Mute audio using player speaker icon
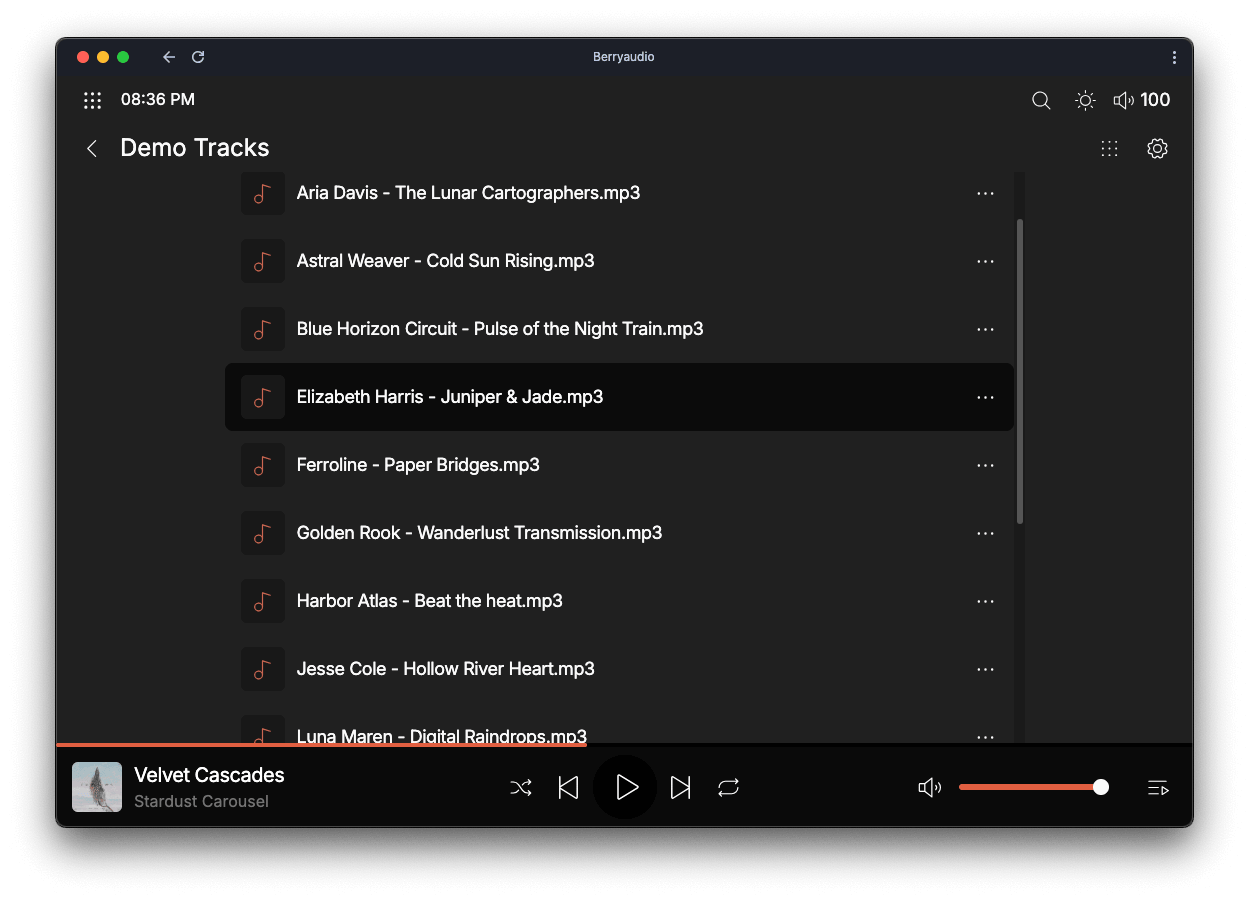This screenshot has height=901, width=1249. click(x=929, y=788)
